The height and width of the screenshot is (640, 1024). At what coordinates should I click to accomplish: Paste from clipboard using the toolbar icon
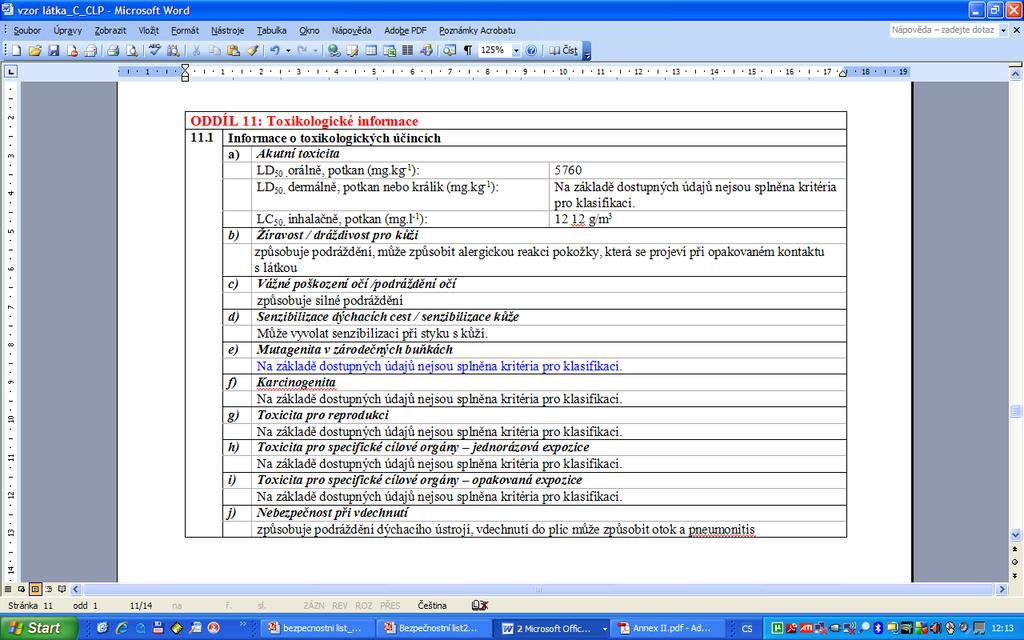point(233,50)
